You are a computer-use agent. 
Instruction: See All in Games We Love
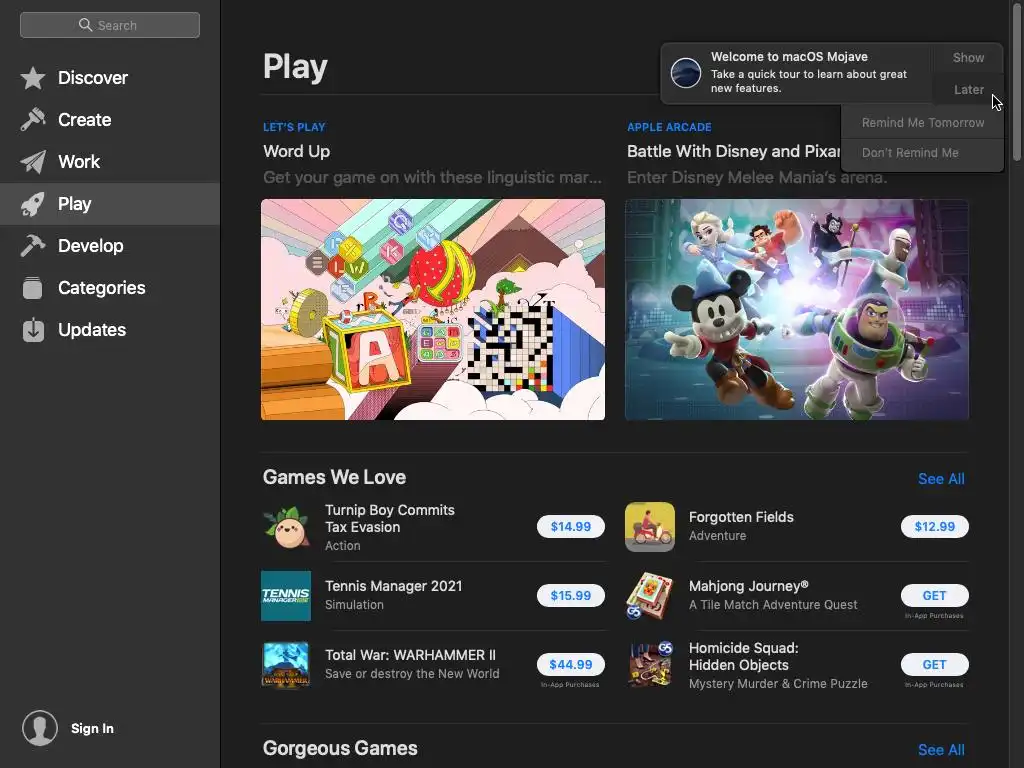point(941,479)
